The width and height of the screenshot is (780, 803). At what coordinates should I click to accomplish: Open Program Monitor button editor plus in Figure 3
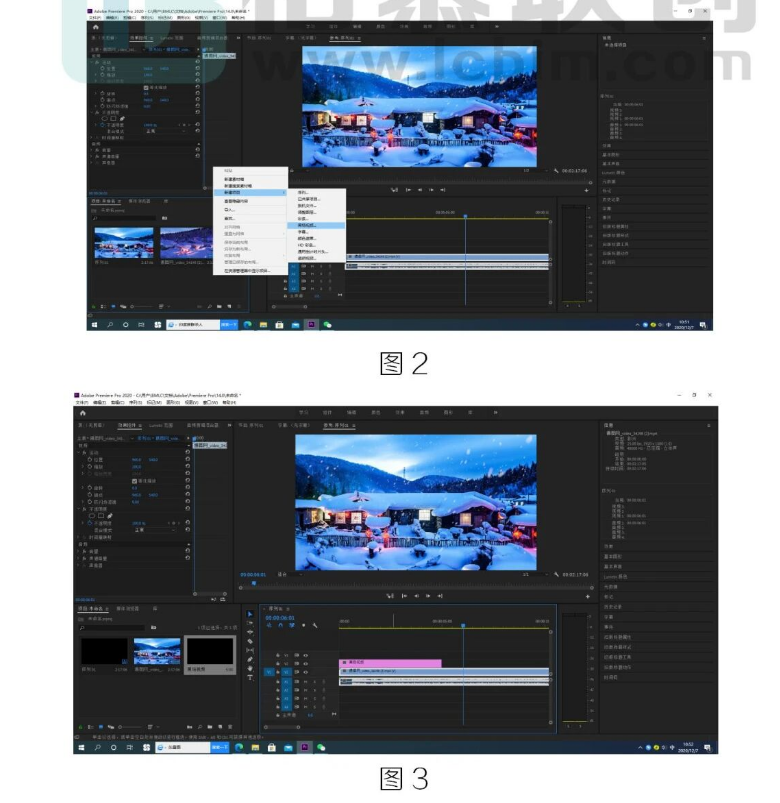tap(588, 596)
